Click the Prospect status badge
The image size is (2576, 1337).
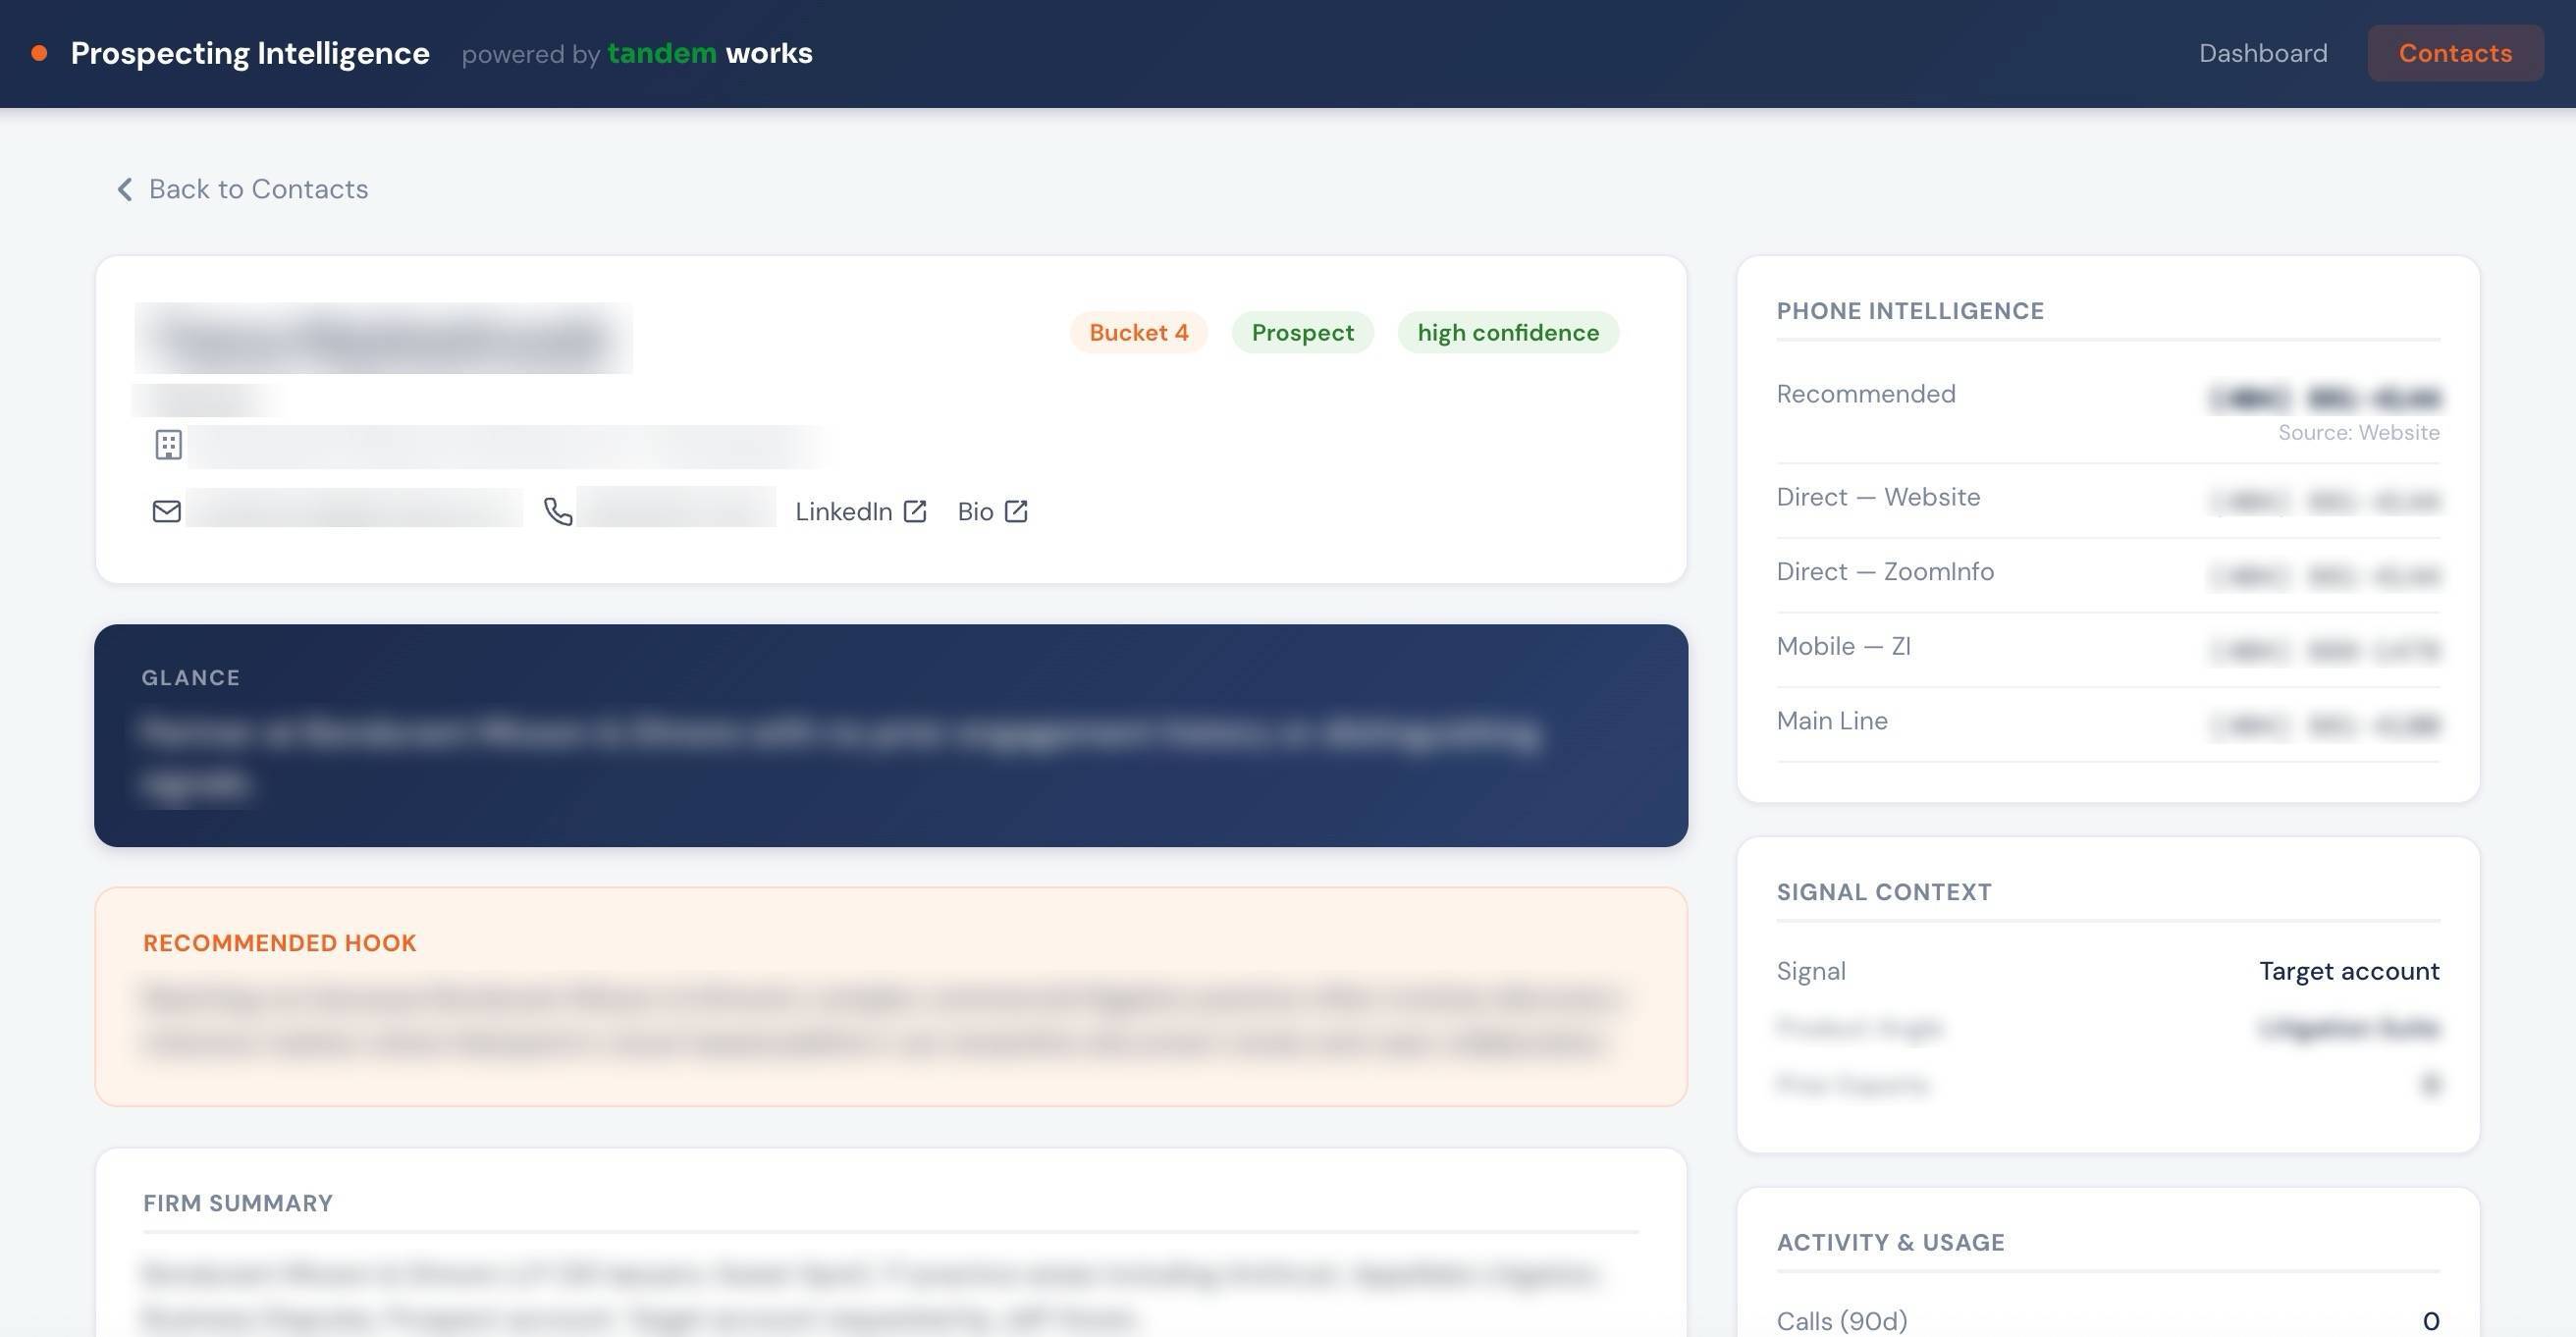click(x=1302, y=333)
